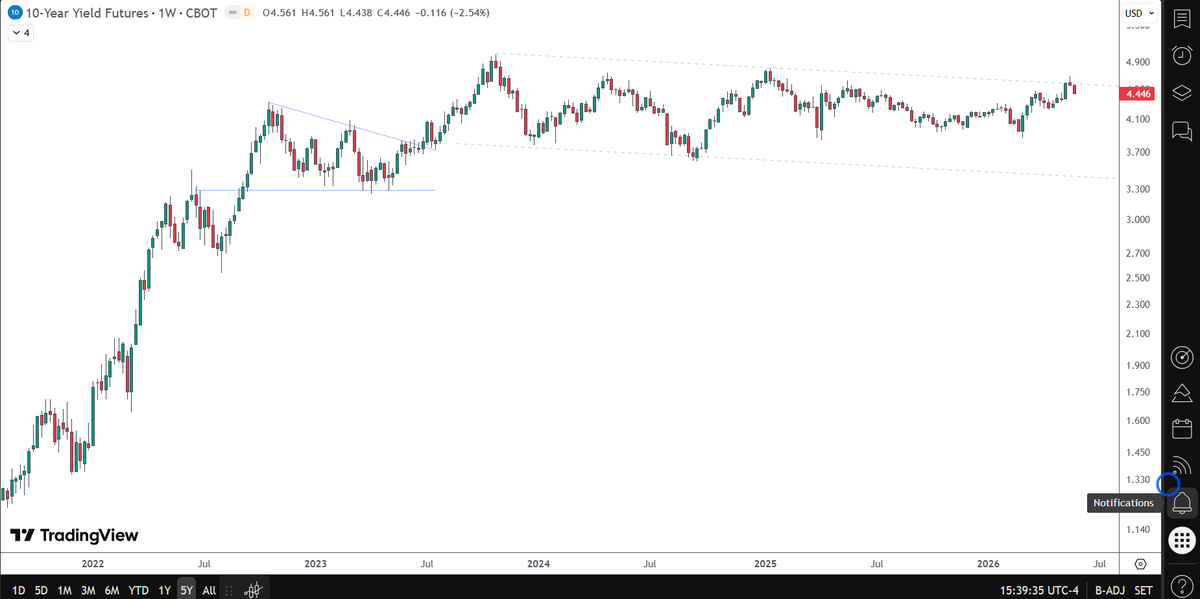The image size is (1200, 599).
Task: Click the 4.900 price scale label
Action: coord(1137,62)
